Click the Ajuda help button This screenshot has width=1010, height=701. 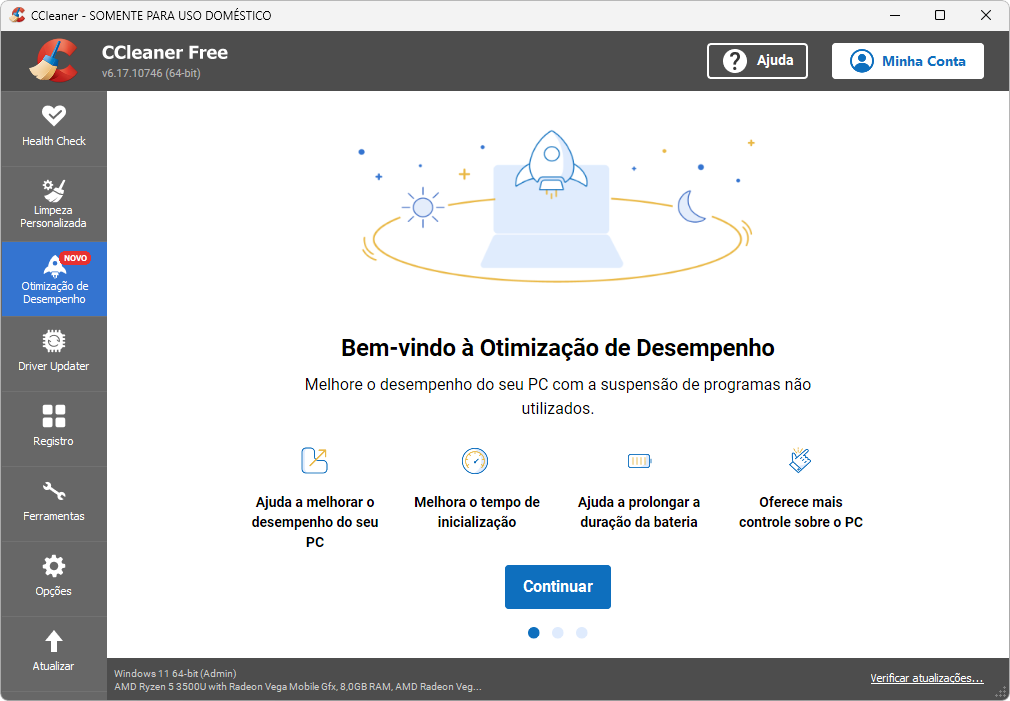[757, 61]
